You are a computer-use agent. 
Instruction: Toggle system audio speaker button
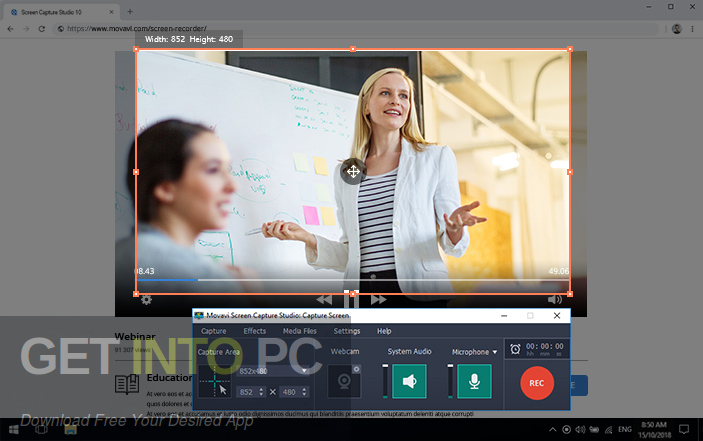[409, 381]
